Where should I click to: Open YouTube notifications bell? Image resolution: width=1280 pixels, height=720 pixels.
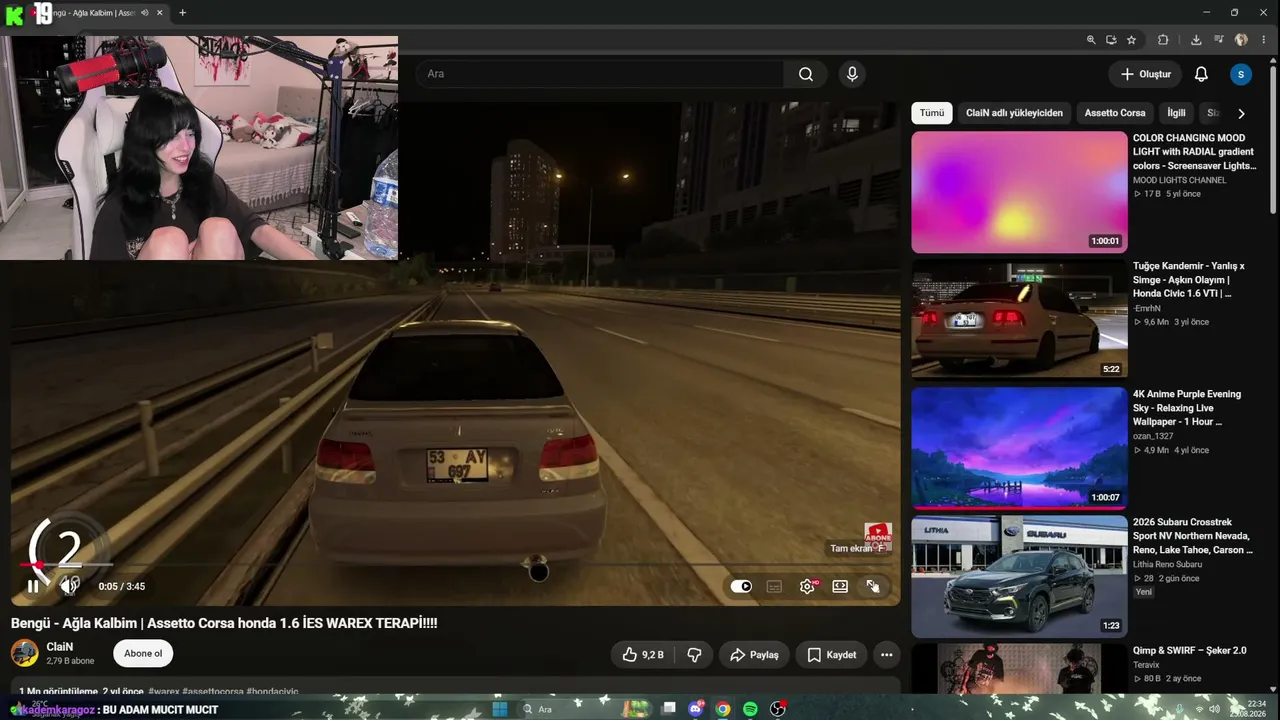[x=1202, y=74]
